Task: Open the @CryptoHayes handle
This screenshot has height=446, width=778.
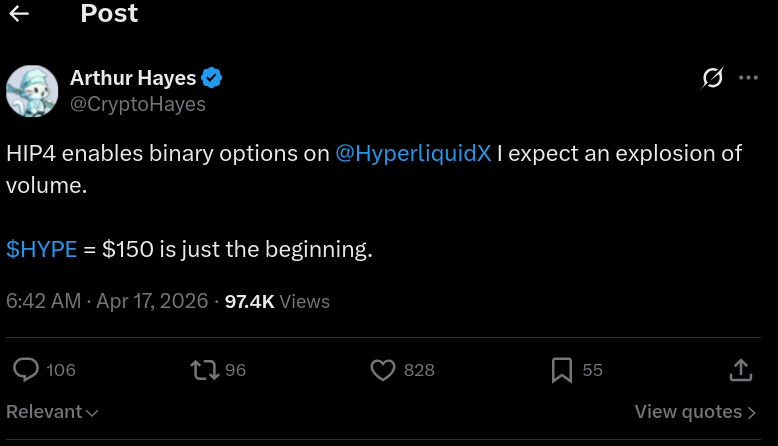Action: point(137,104)
